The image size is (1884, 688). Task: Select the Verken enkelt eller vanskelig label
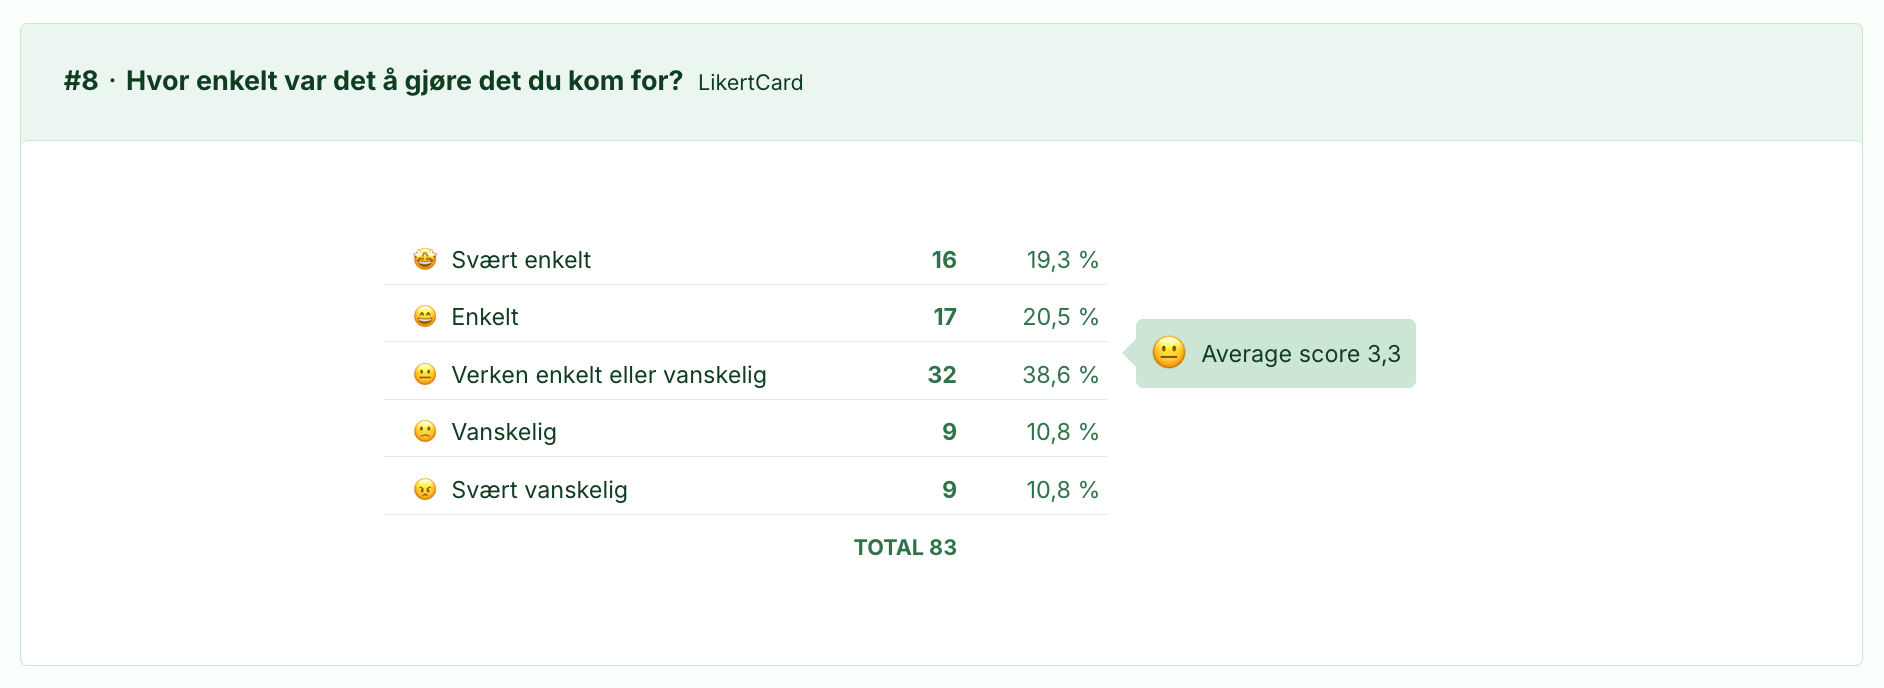609,375
